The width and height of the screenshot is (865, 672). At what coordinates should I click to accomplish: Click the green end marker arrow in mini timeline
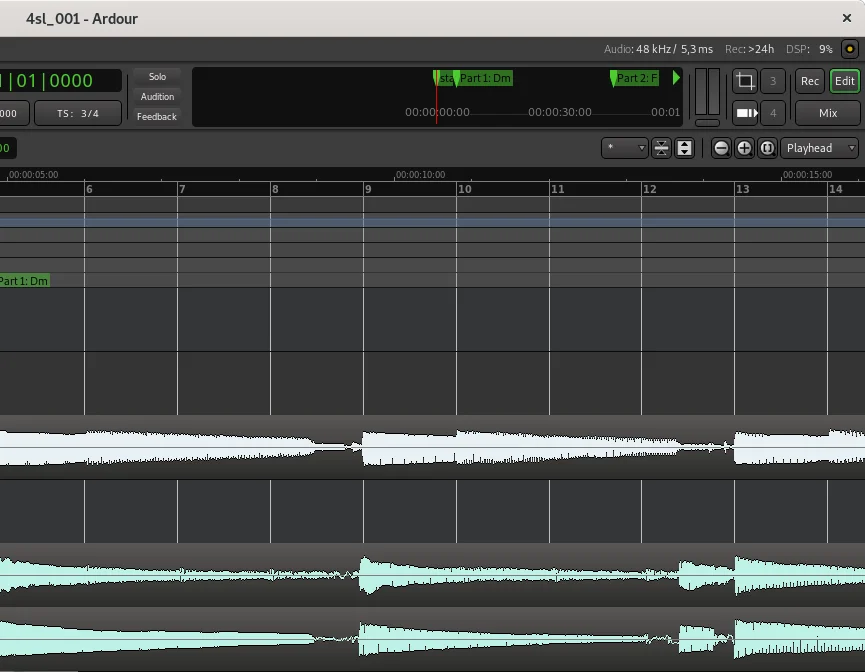tap(676, 78)
